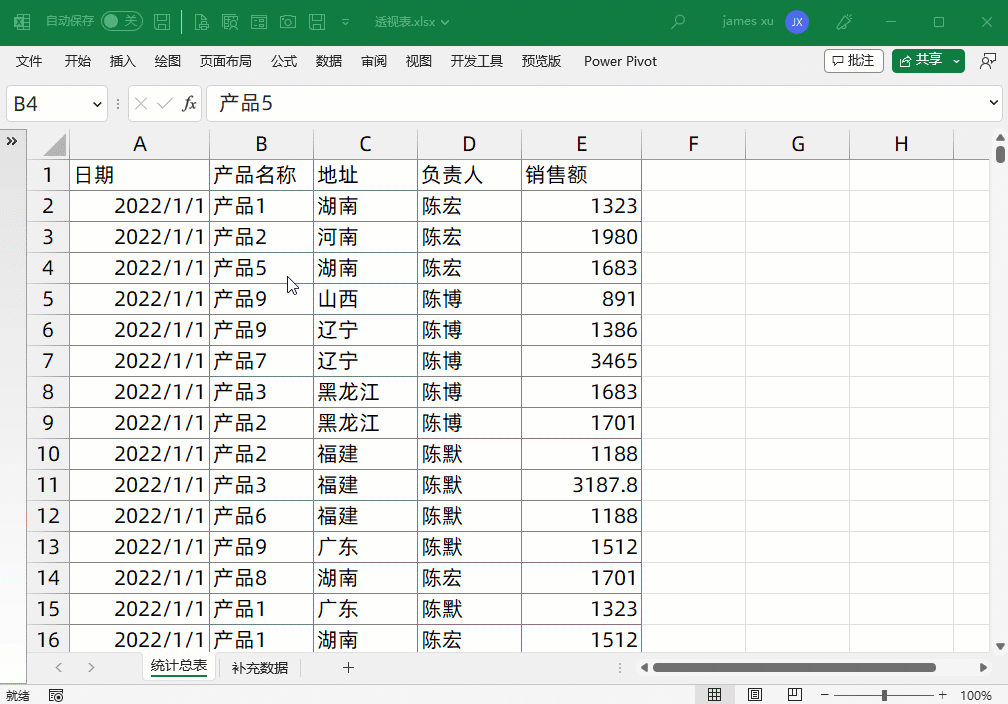Expand the formula bar with right chevron
Screen dimensions: 1008x704
pyautogui.click(x=993, y=103)
